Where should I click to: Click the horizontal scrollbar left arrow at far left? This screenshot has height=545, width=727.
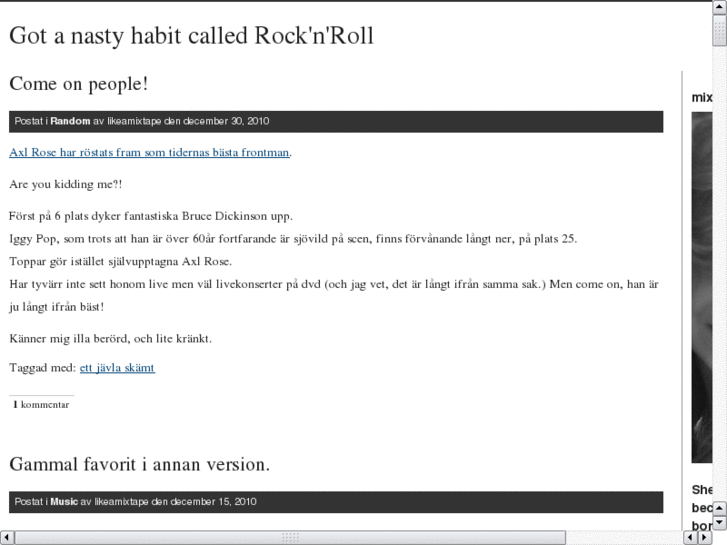(x=7, y=538)
